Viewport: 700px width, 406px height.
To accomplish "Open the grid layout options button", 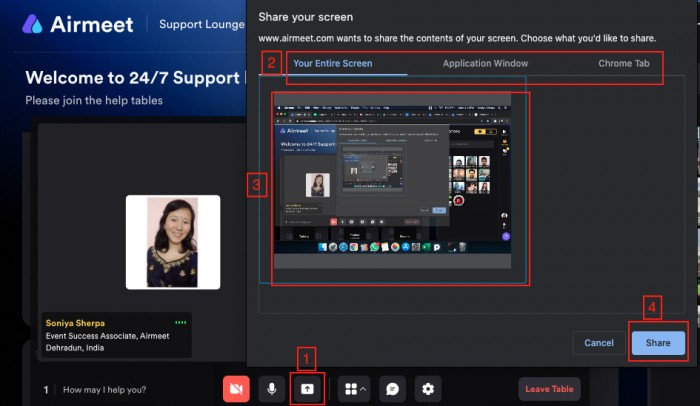I will tap(355, 389).
